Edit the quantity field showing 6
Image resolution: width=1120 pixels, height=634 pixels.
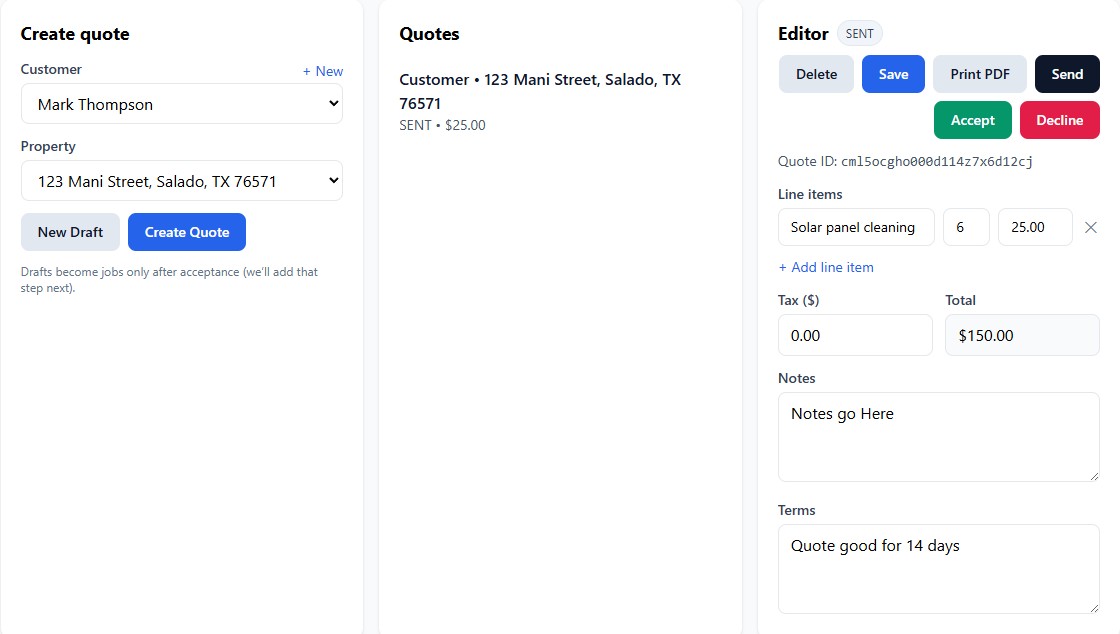[x=965, y=227]
